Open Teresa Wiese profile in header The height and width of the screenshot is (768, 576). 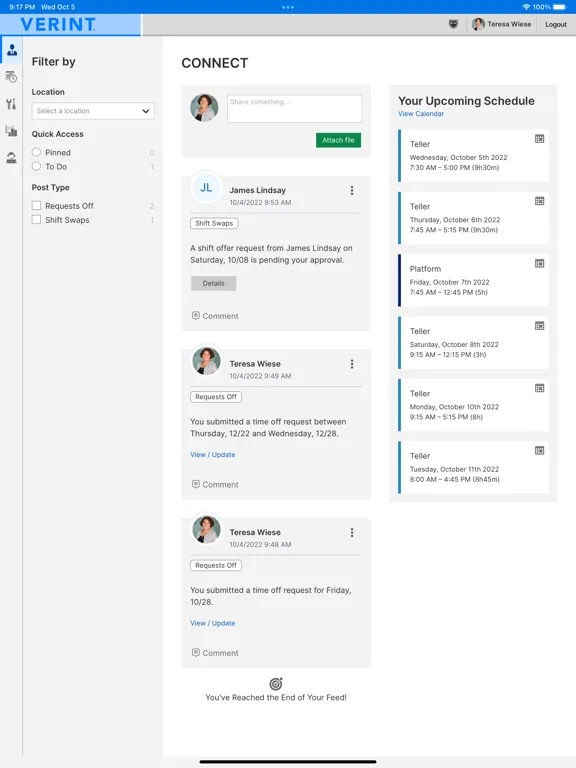502,24
